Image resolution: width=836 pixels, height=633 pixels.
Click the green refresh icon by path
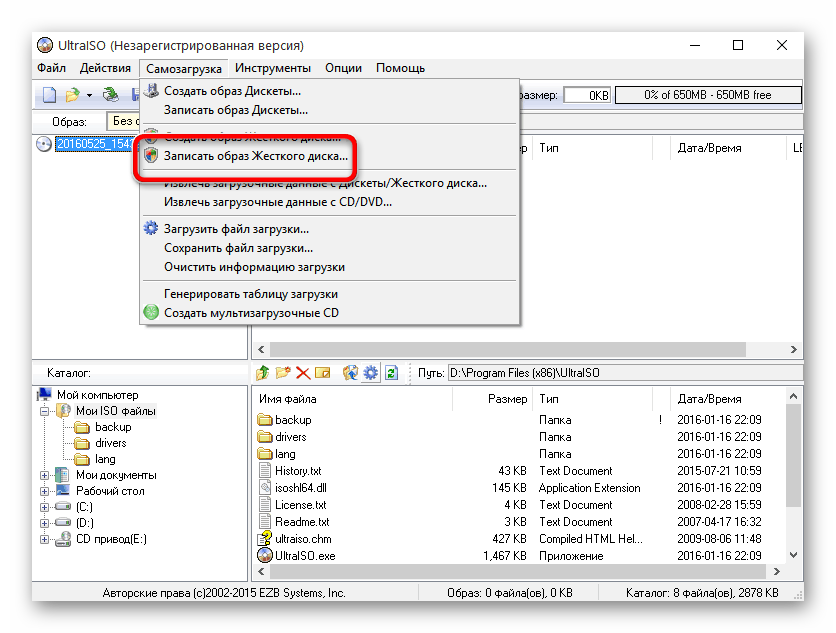tap(391, 373)
